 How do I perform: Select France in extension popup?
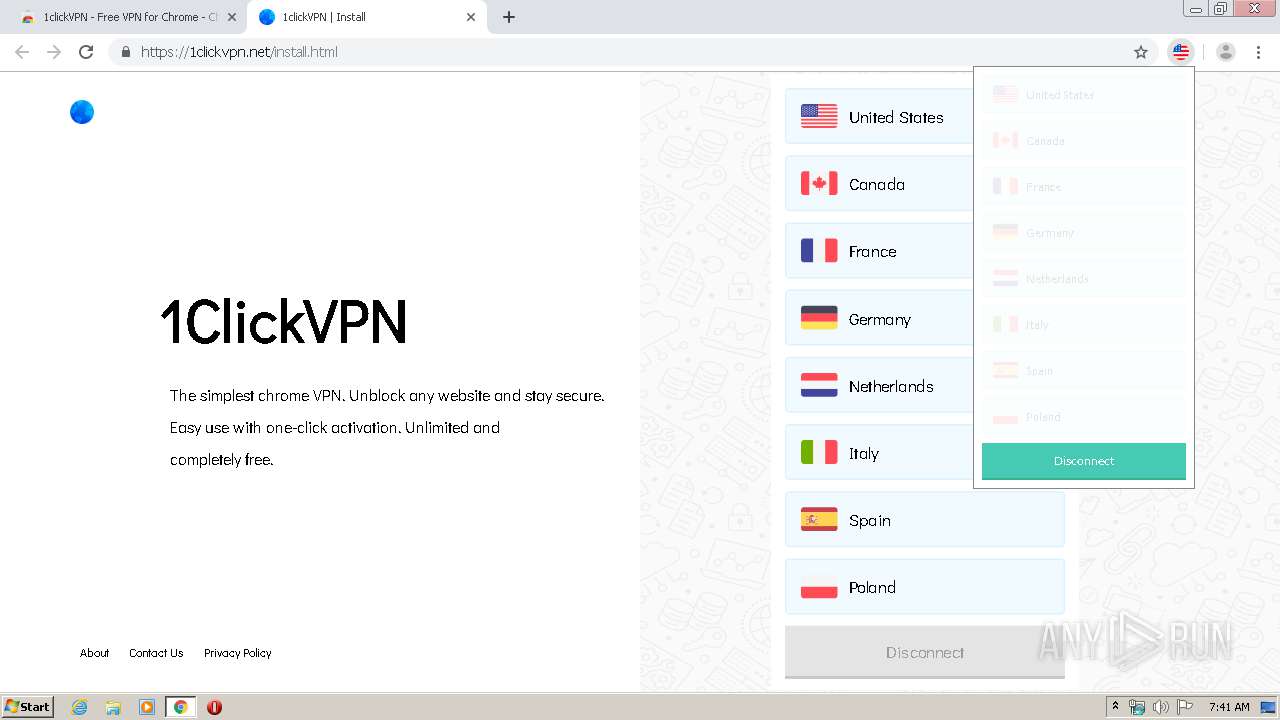[1084, 187]
